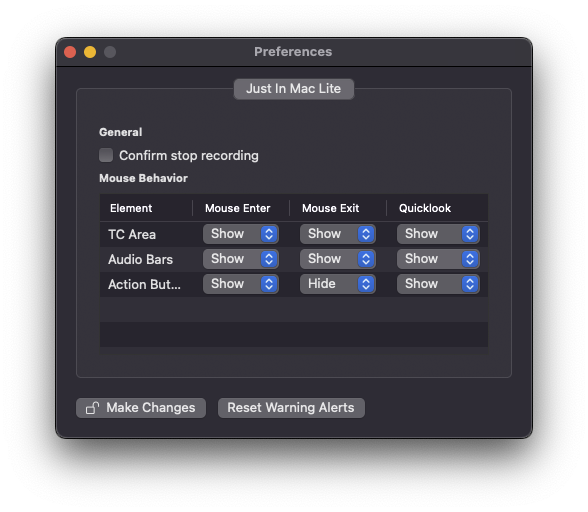Open the Action Buttons Mouse Enter dropdown
This screenshot has height=512, width=588.
click(x=241, y=284)
